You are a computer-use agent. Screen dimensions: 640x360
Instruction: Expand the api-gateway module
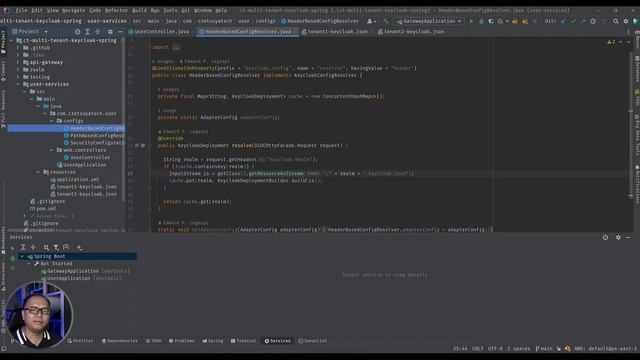18,62
